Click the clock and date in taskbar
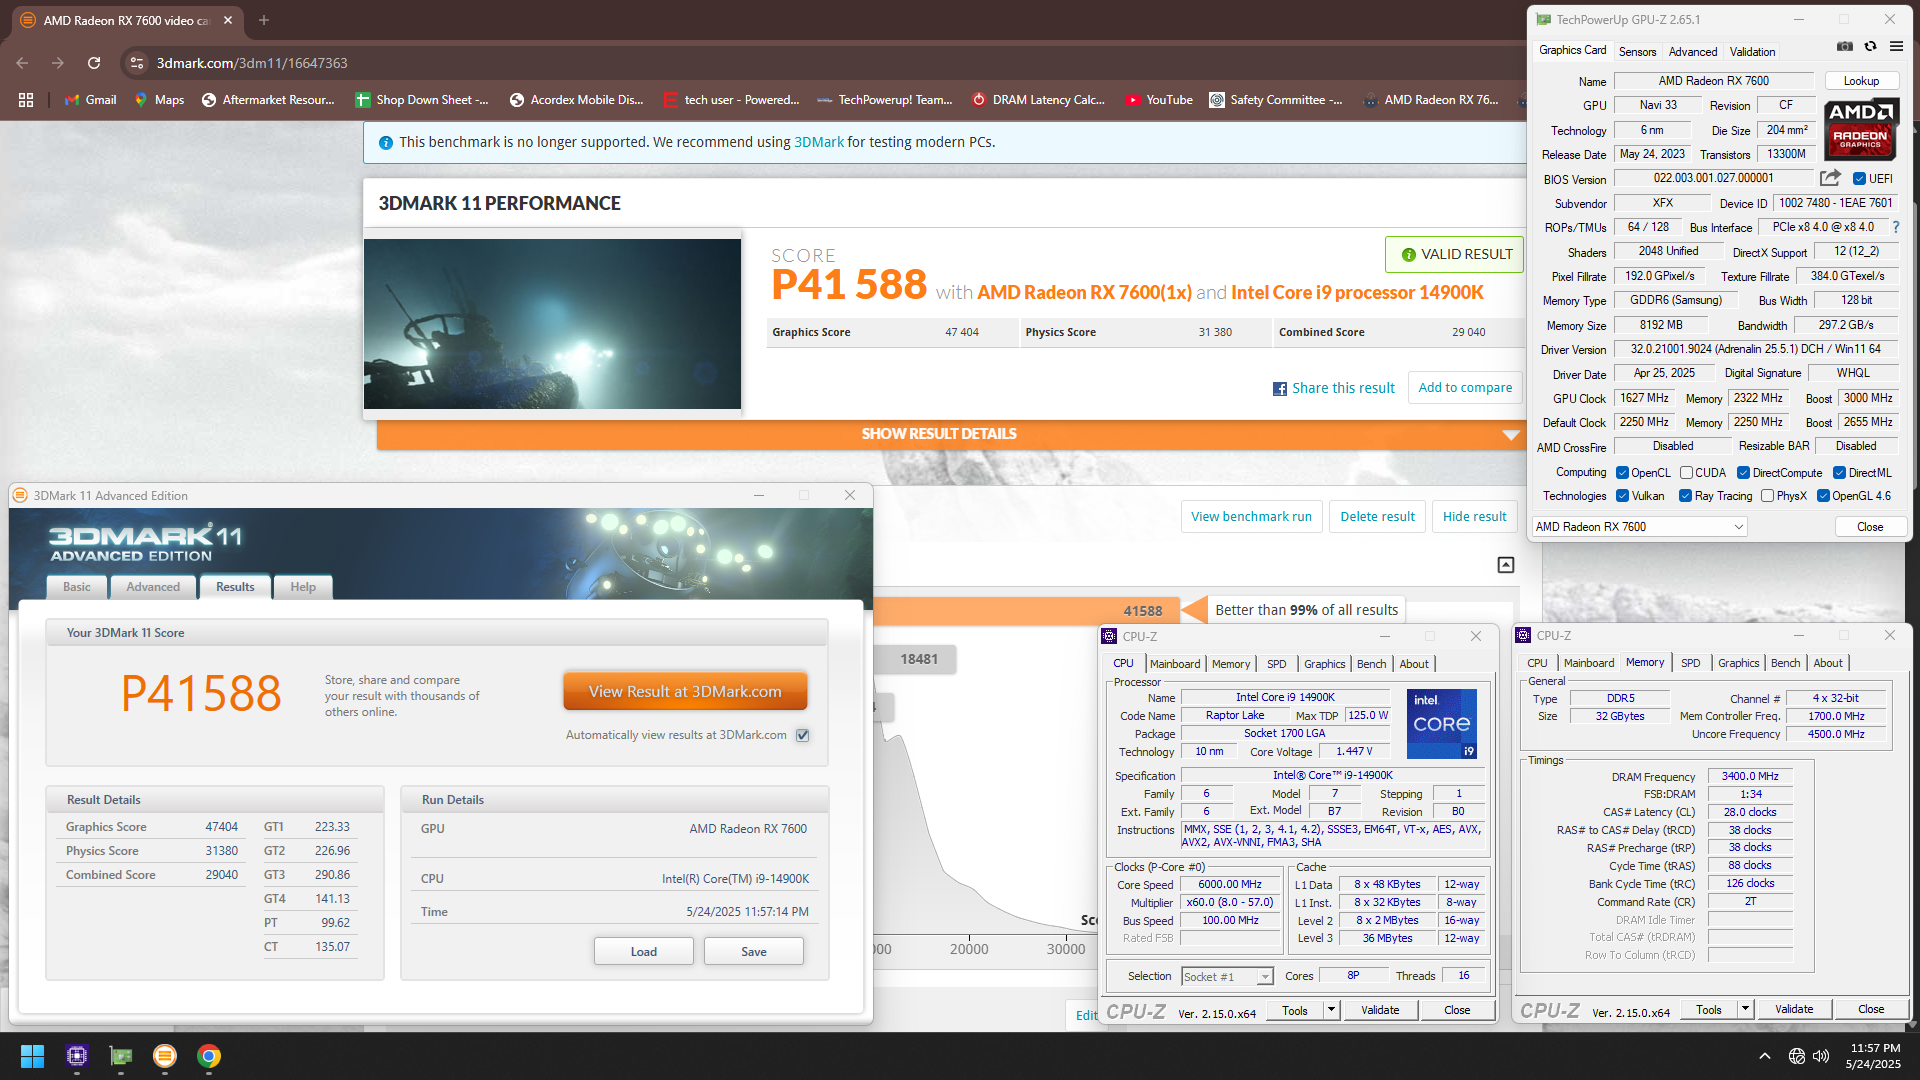The width and height of the screenshot is (1920, 1080). coord(1873,1056)
